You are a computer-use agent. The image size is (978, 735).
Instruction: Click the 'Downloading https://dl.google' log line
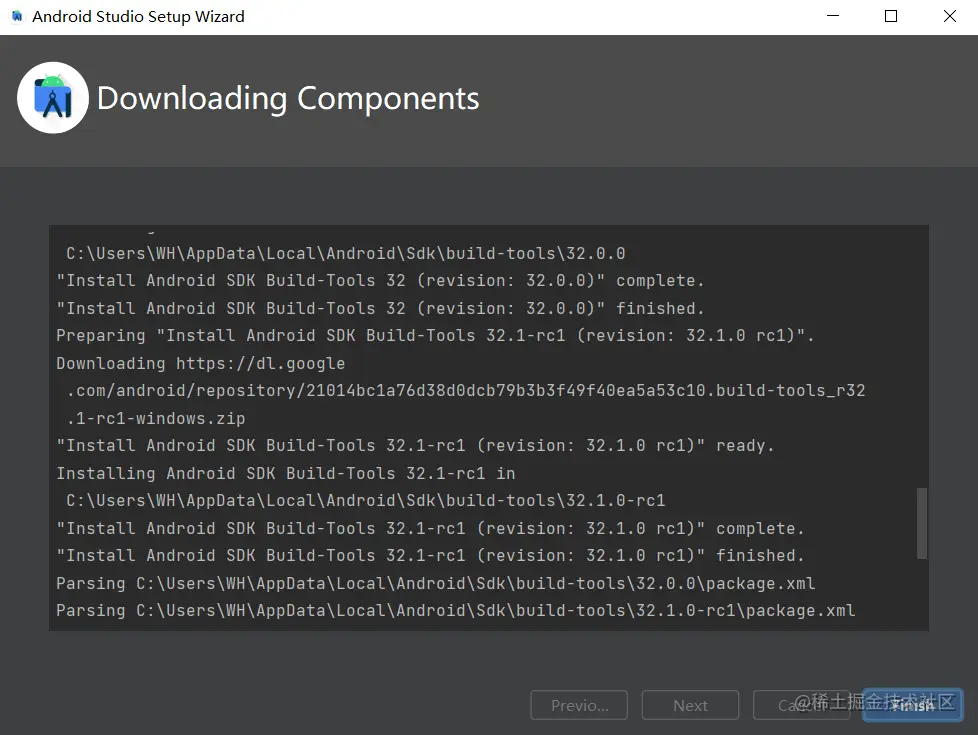[x=201, y=363]
